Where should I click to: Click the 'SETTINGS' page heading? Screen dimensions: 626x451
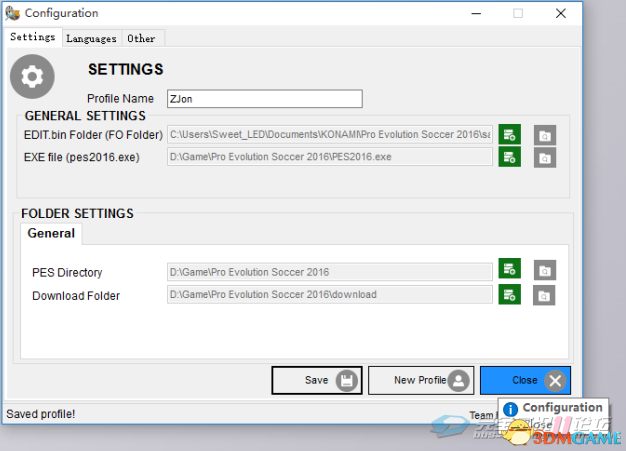click(x=126, y=69)
